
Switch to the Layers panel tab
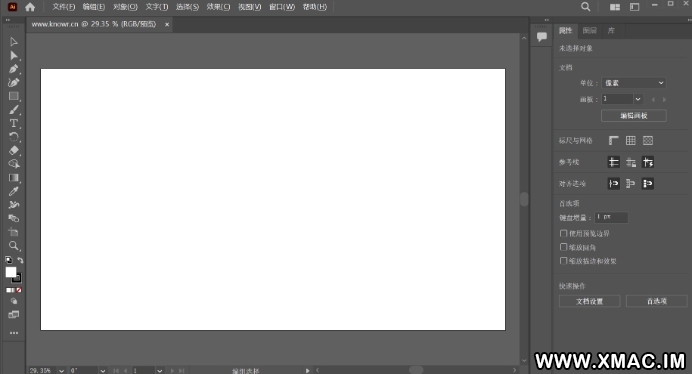coord(590,30)
